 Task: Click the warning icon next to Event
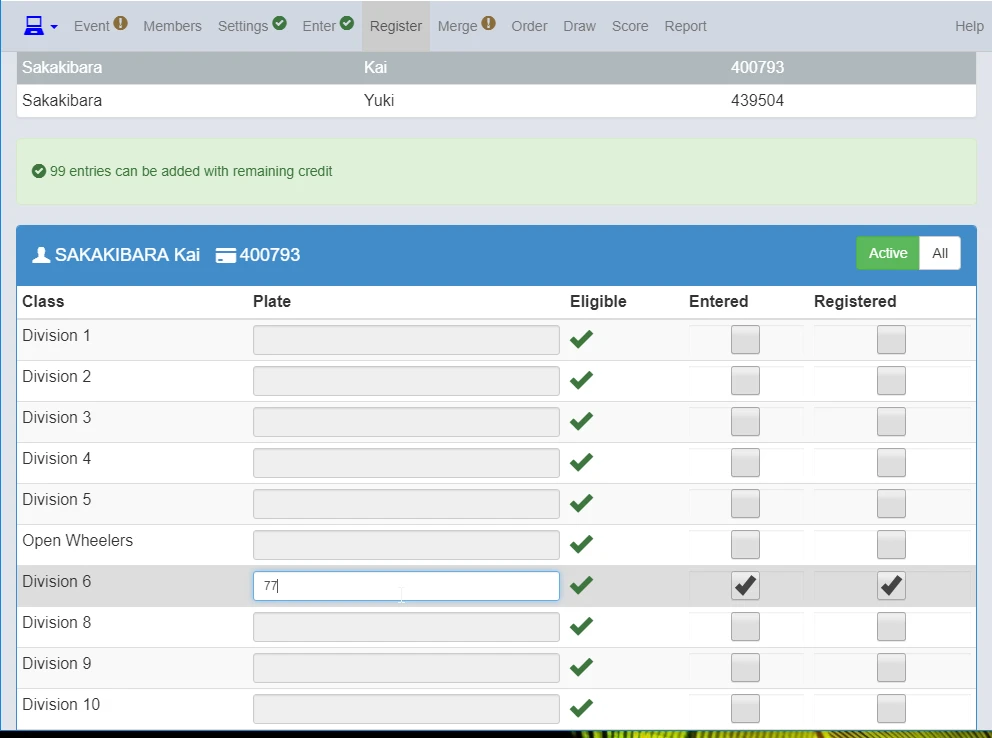pyautogui.click(x=120, y=23)
